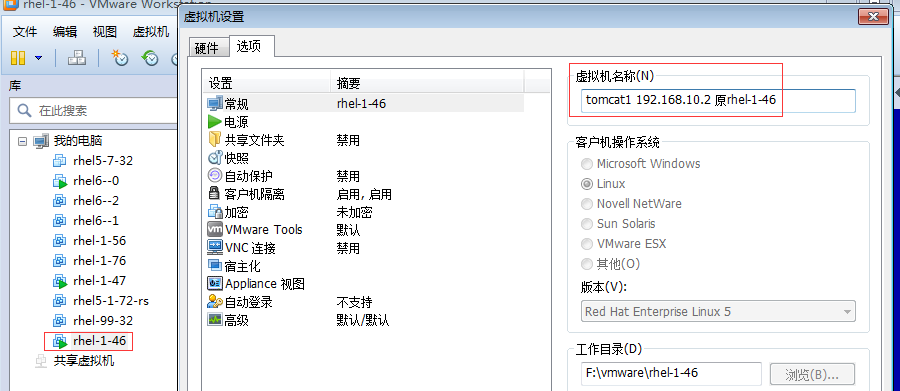Screen dimensions: 900x391
Task: Click the 我的电脑 computer icon
Action: pos(41,141)
